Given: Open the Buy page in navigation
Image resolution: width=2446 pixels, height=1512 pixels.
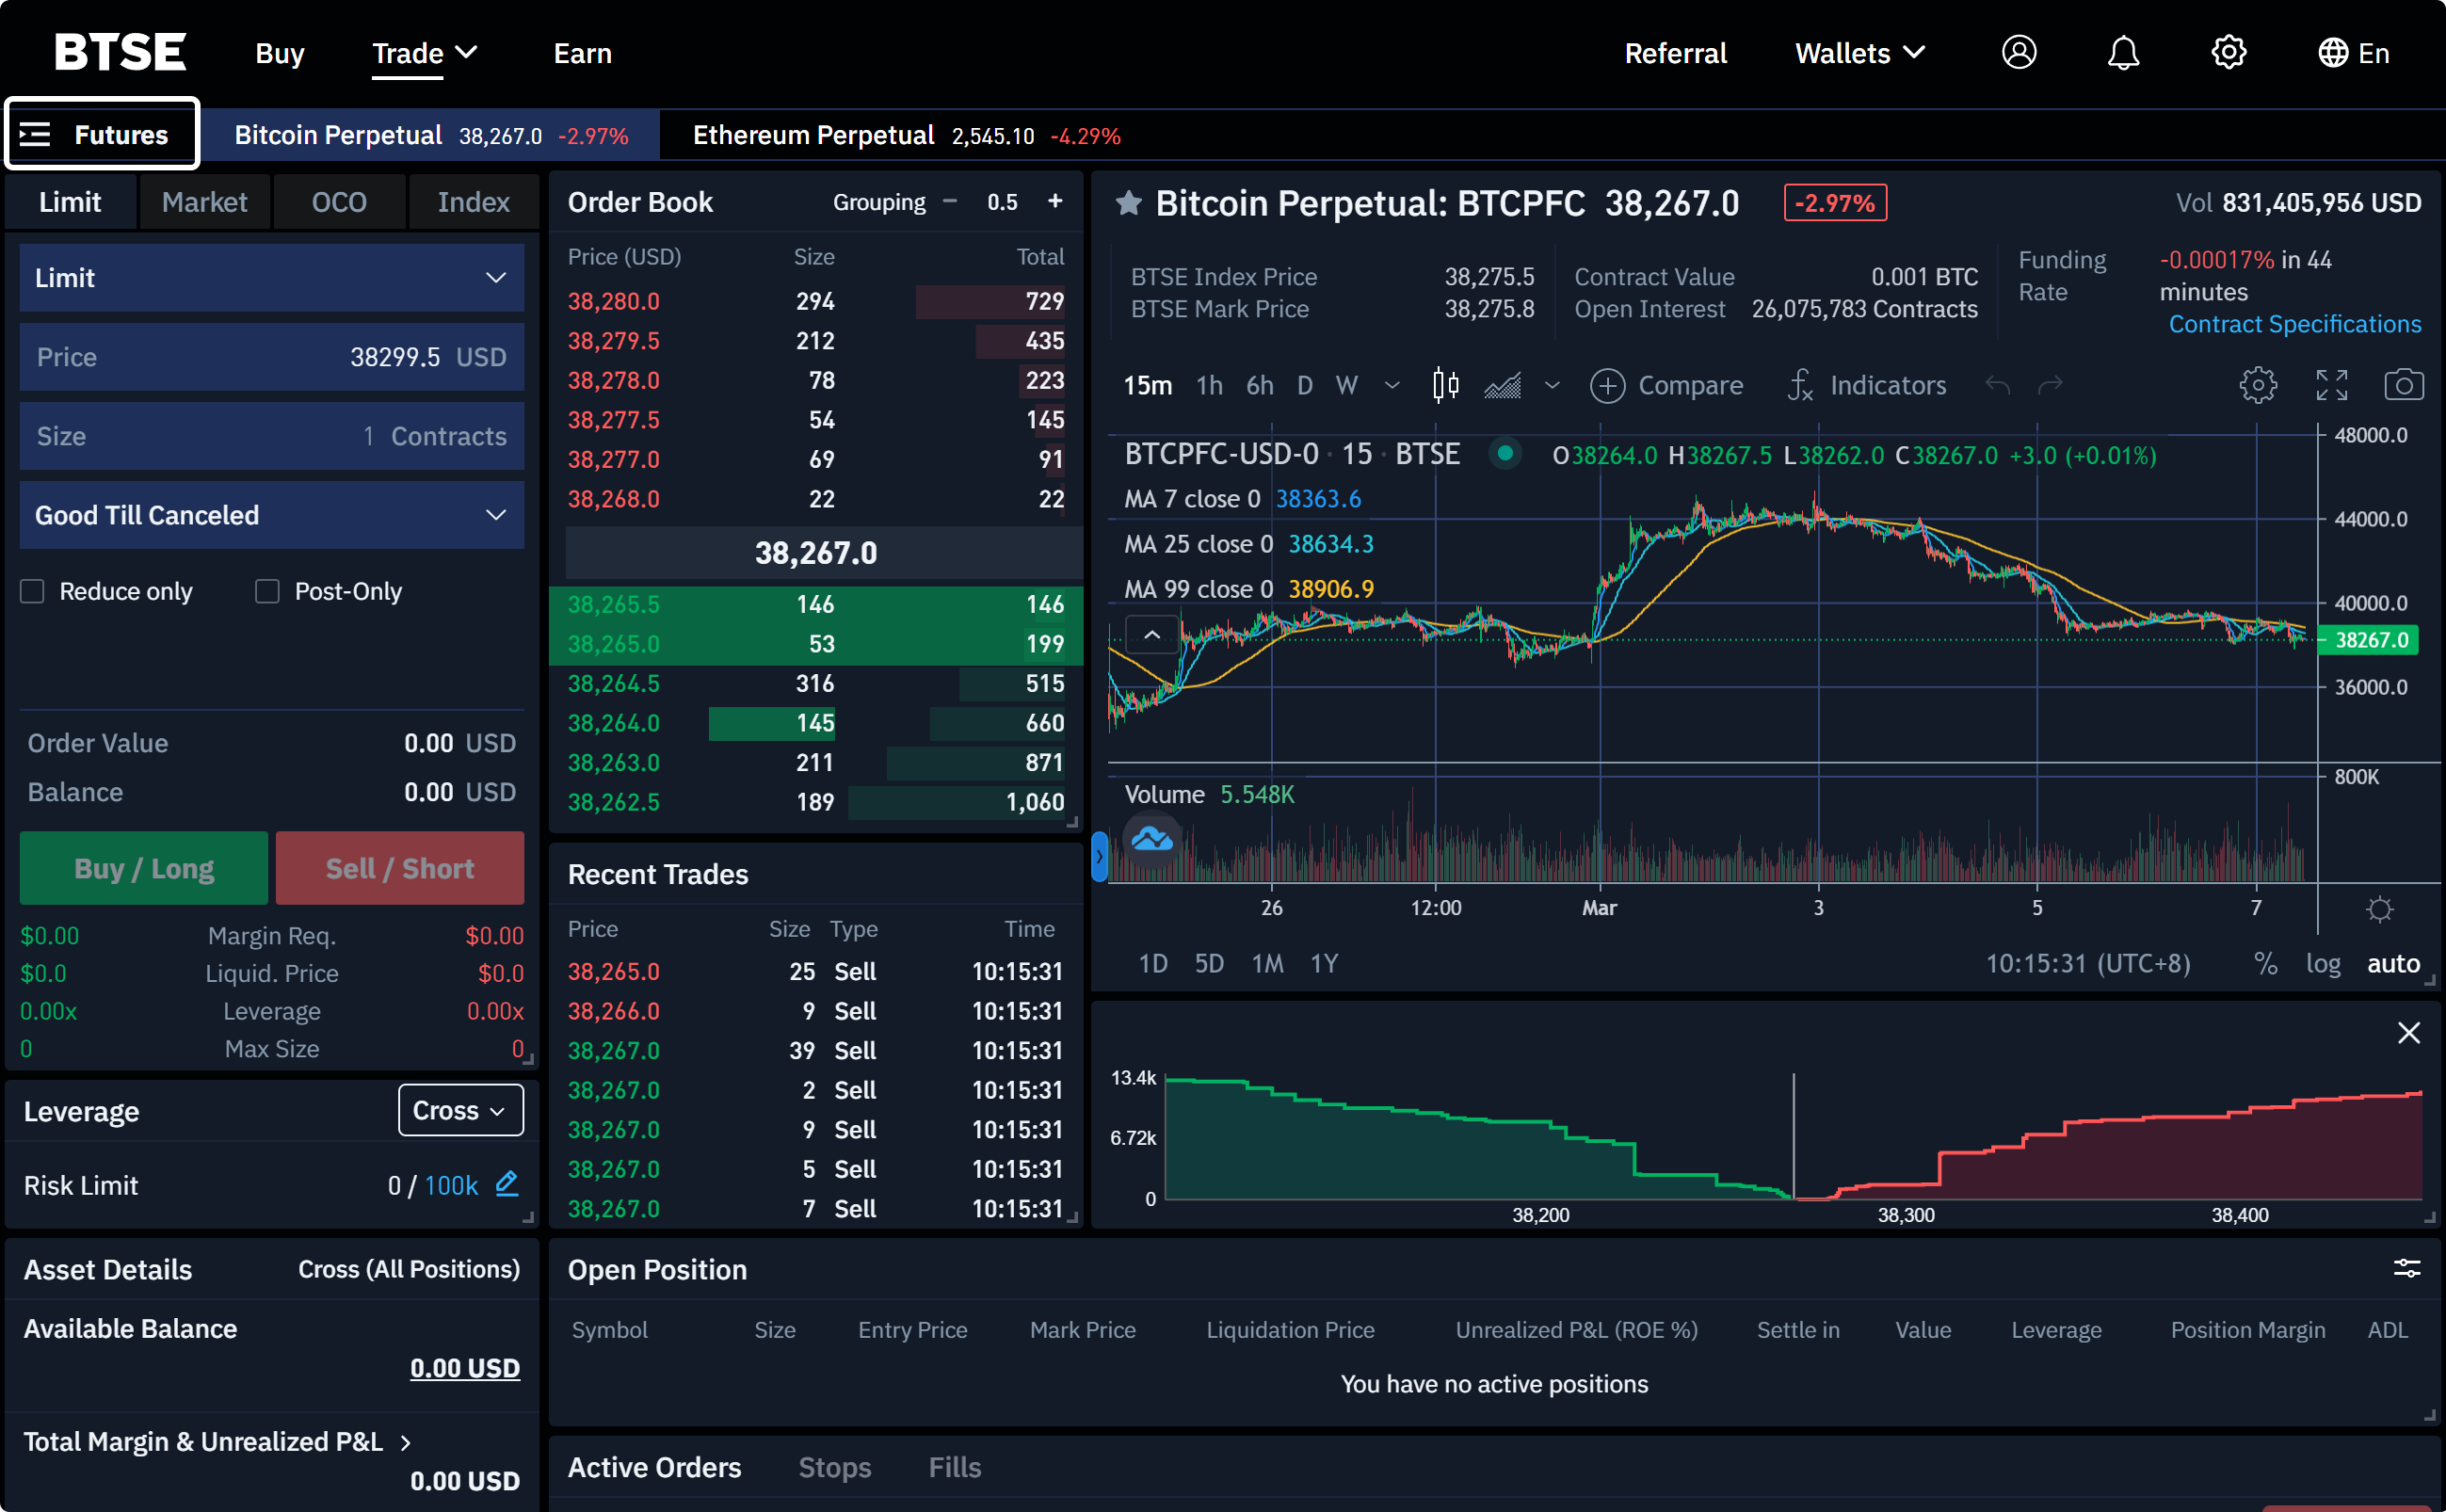Looking at the screenshot, I should click(279, 53).
